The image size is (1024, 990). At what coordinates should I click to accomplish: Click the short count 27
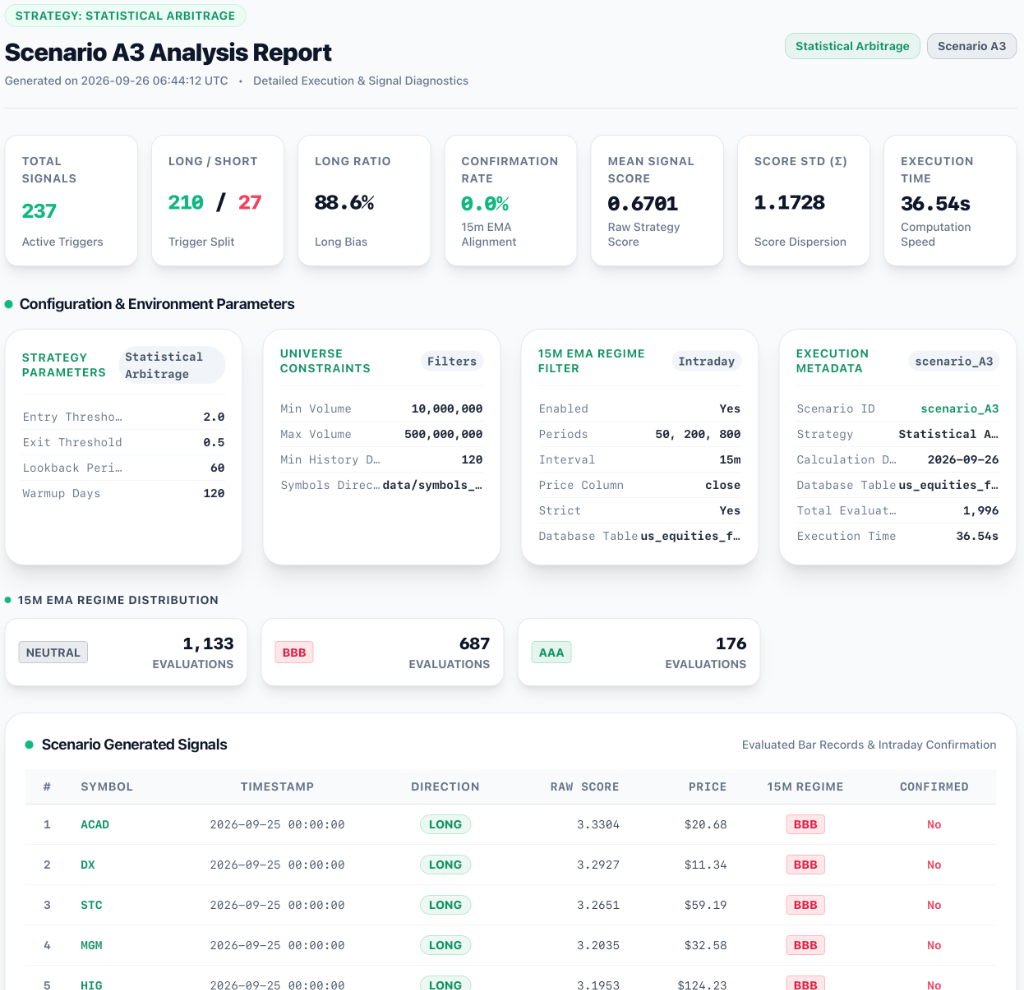(249, 202)
